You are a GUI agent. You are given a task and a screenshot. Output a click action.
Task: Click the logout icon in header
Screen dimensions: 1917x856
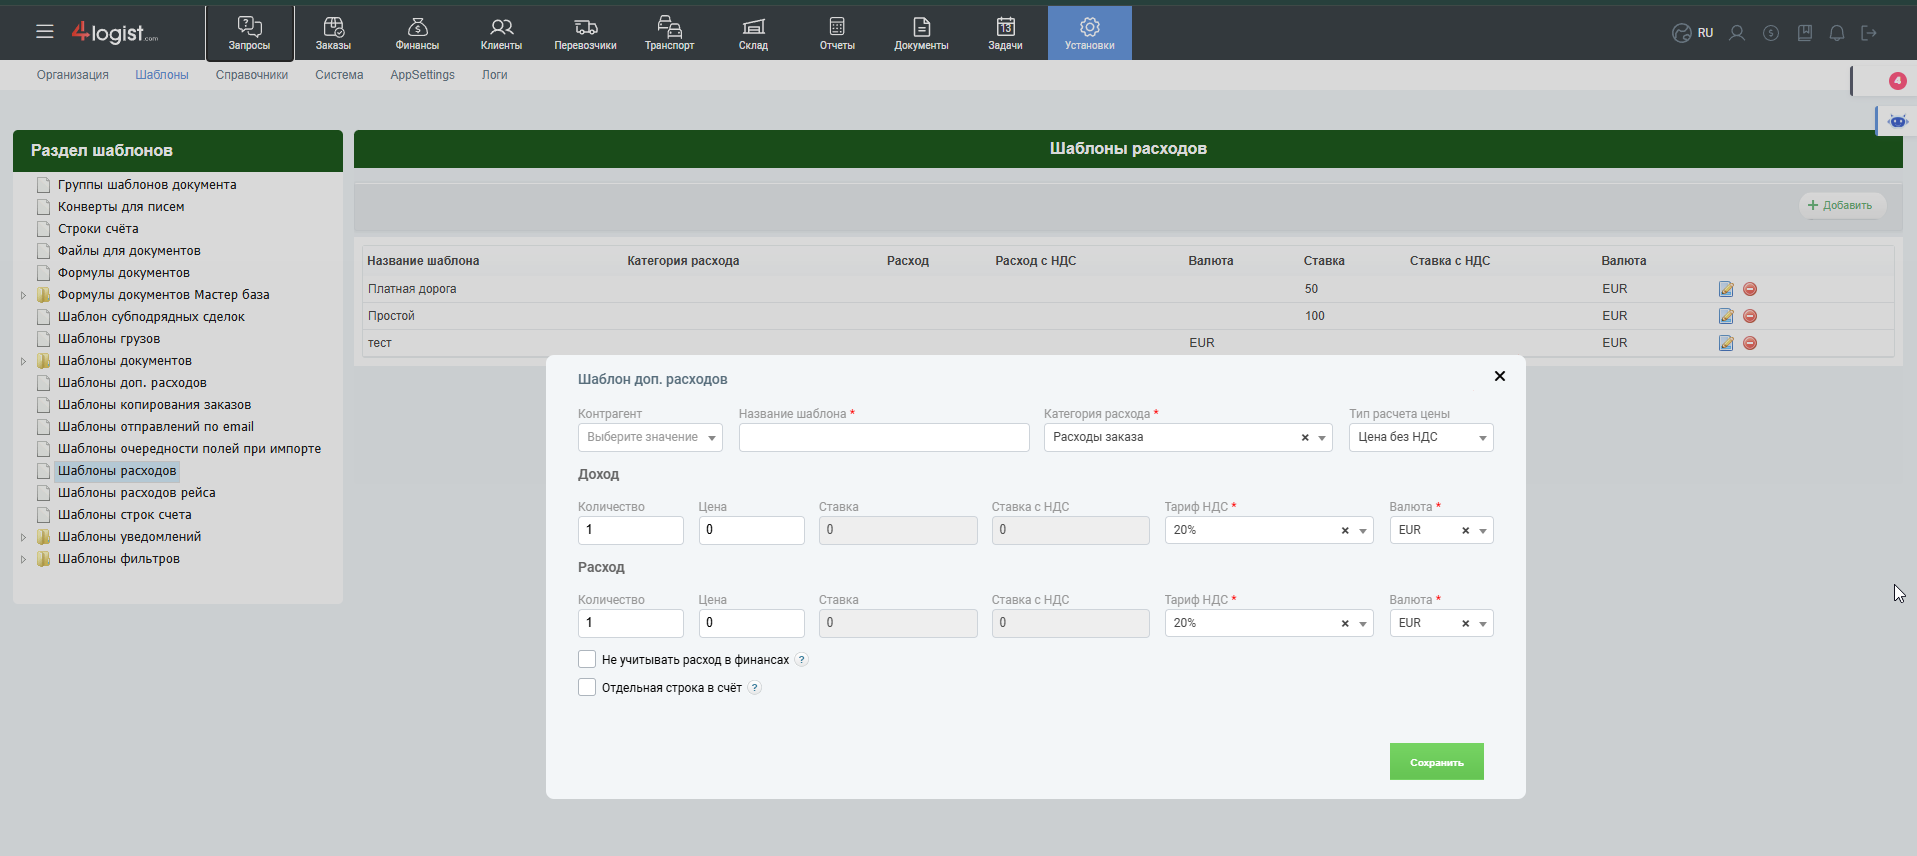(x=1869, y=33)
